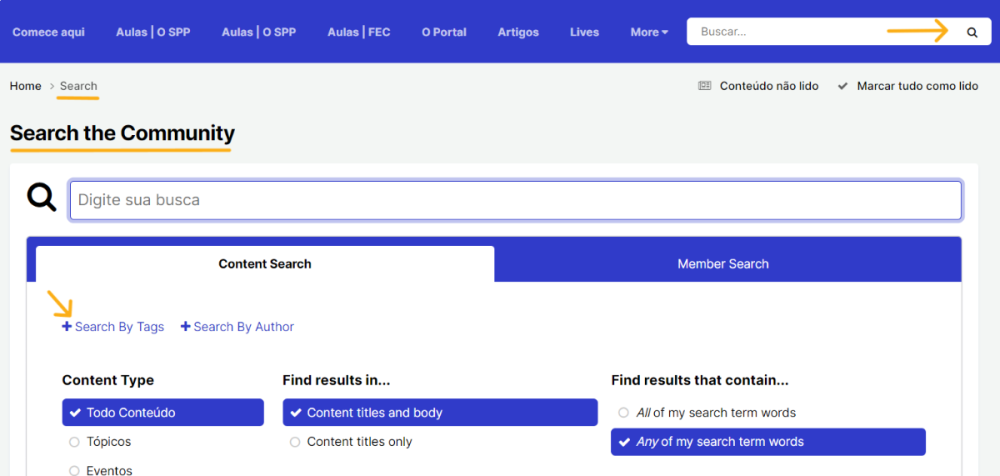Screen dimensions: 1000x476
Task: Open the Lives navigation link
Action: tap(584, 32)
